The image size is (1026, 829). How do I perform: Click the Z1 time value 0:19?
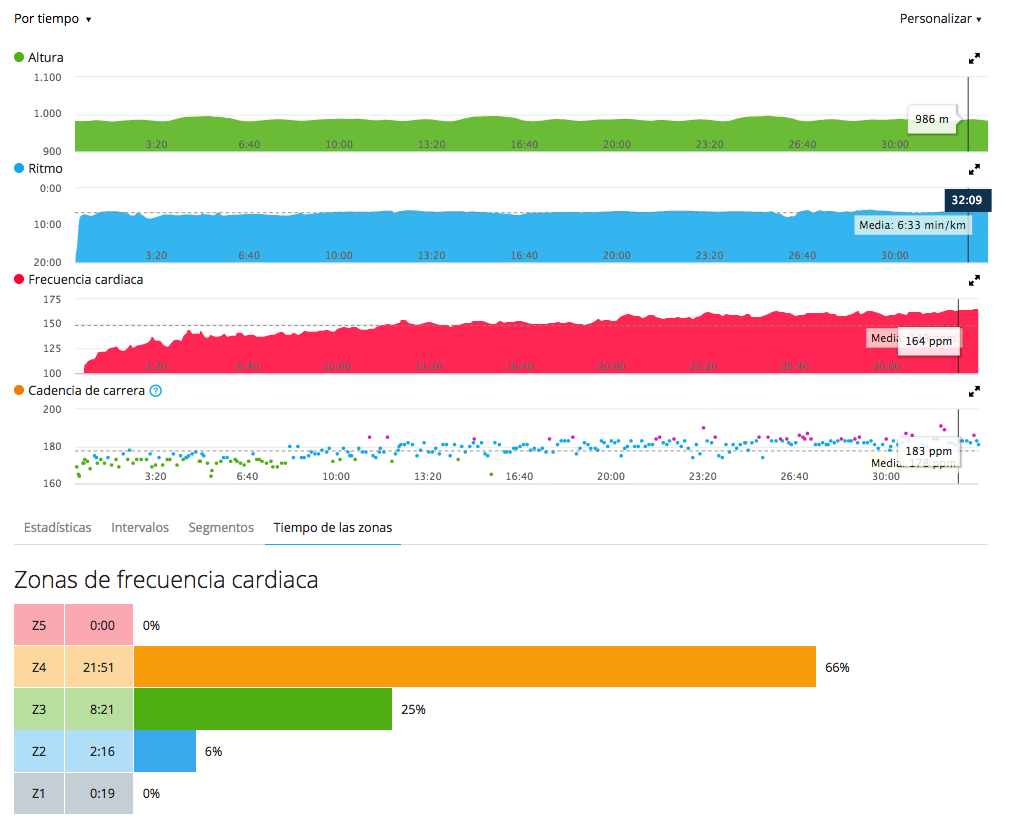[102, 793]
